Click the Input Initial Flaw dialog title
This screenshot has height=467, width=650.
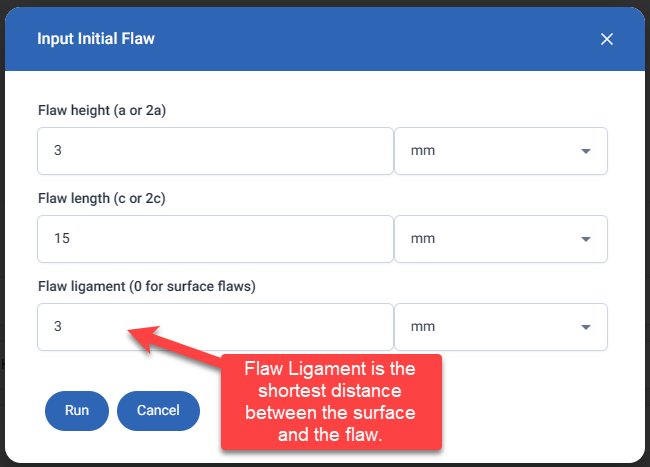(x=96, y=39)
